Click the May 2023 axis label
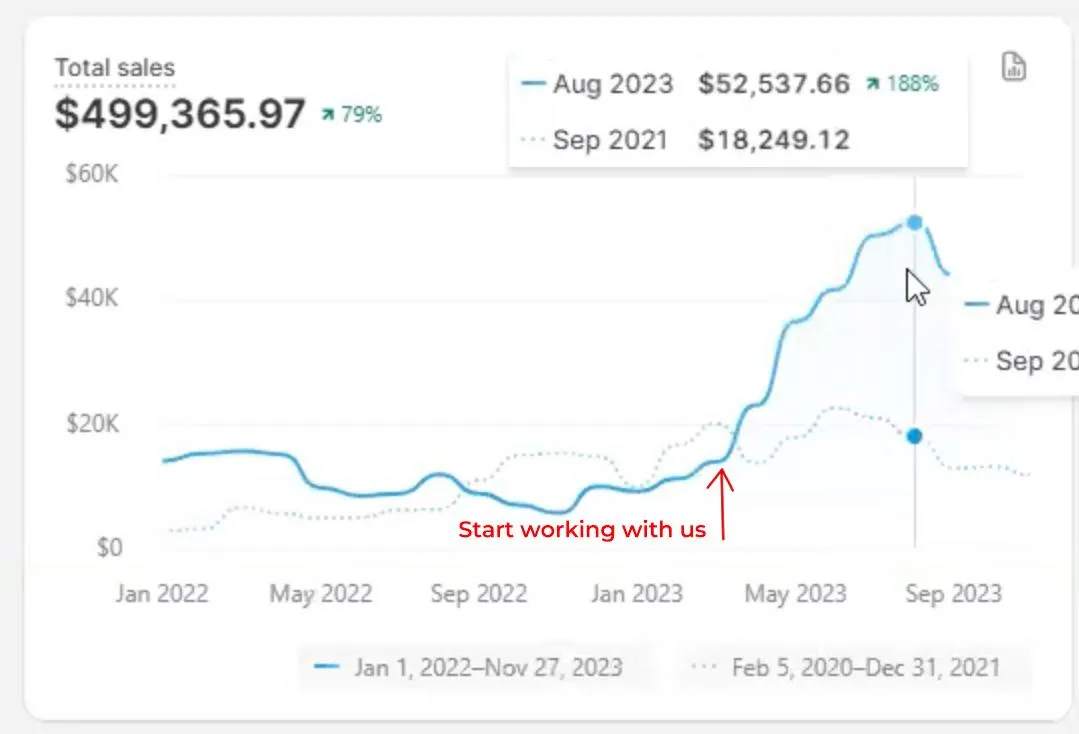 (795, 593)
